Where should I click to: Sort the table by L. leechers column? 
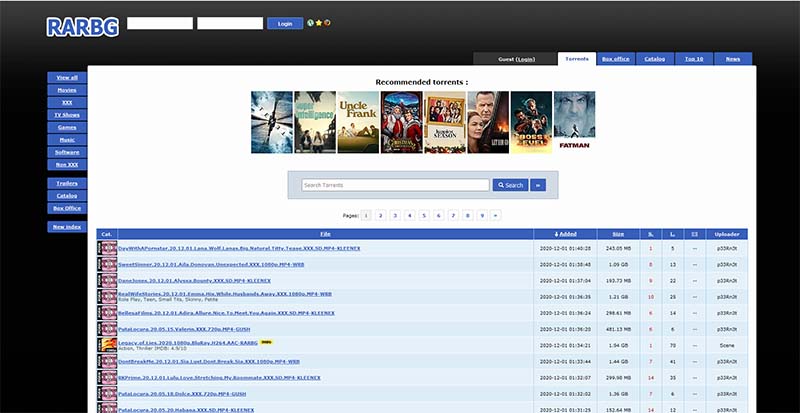coord(673,234)
